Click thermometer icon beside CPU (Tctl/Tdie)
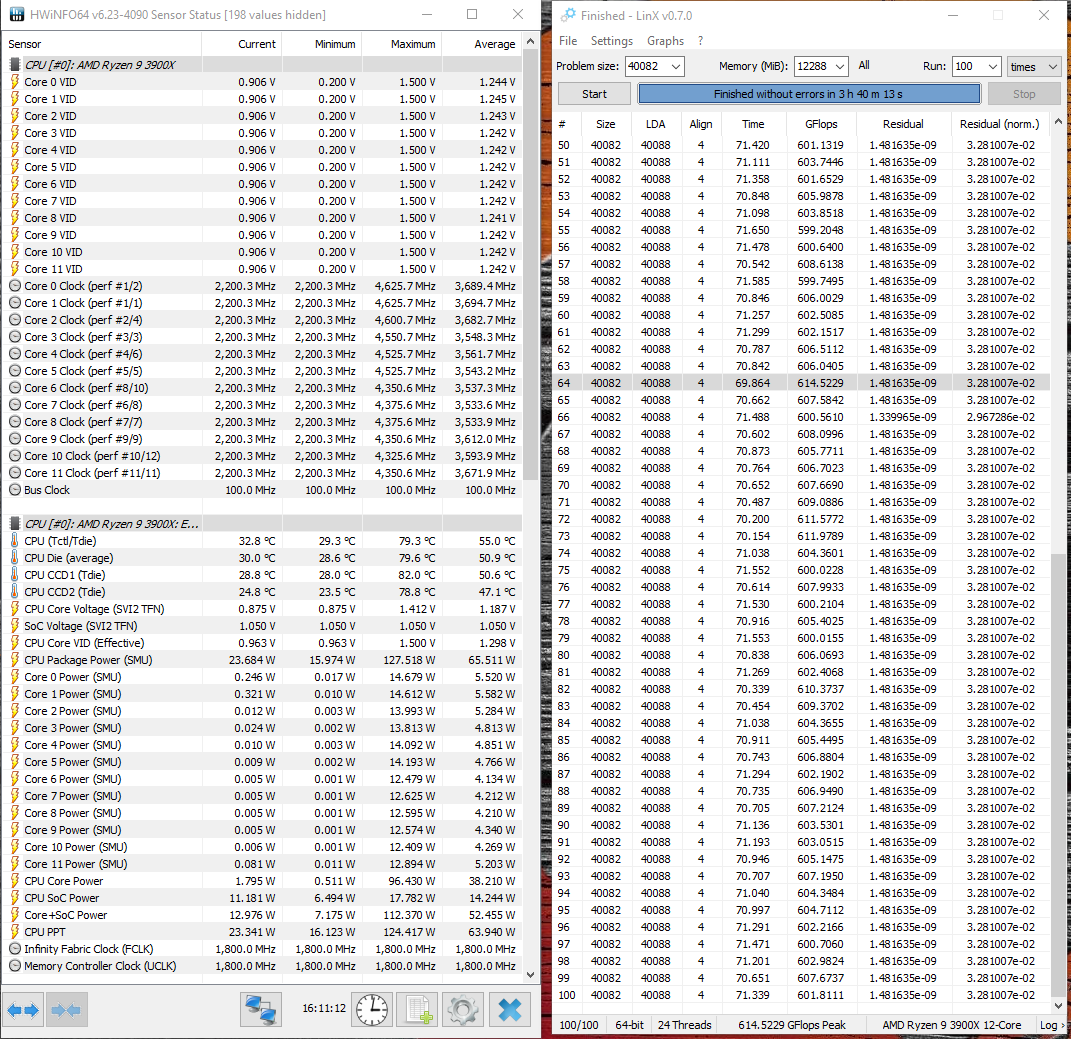The image size is (1071, 1039). tap(14, 540)
